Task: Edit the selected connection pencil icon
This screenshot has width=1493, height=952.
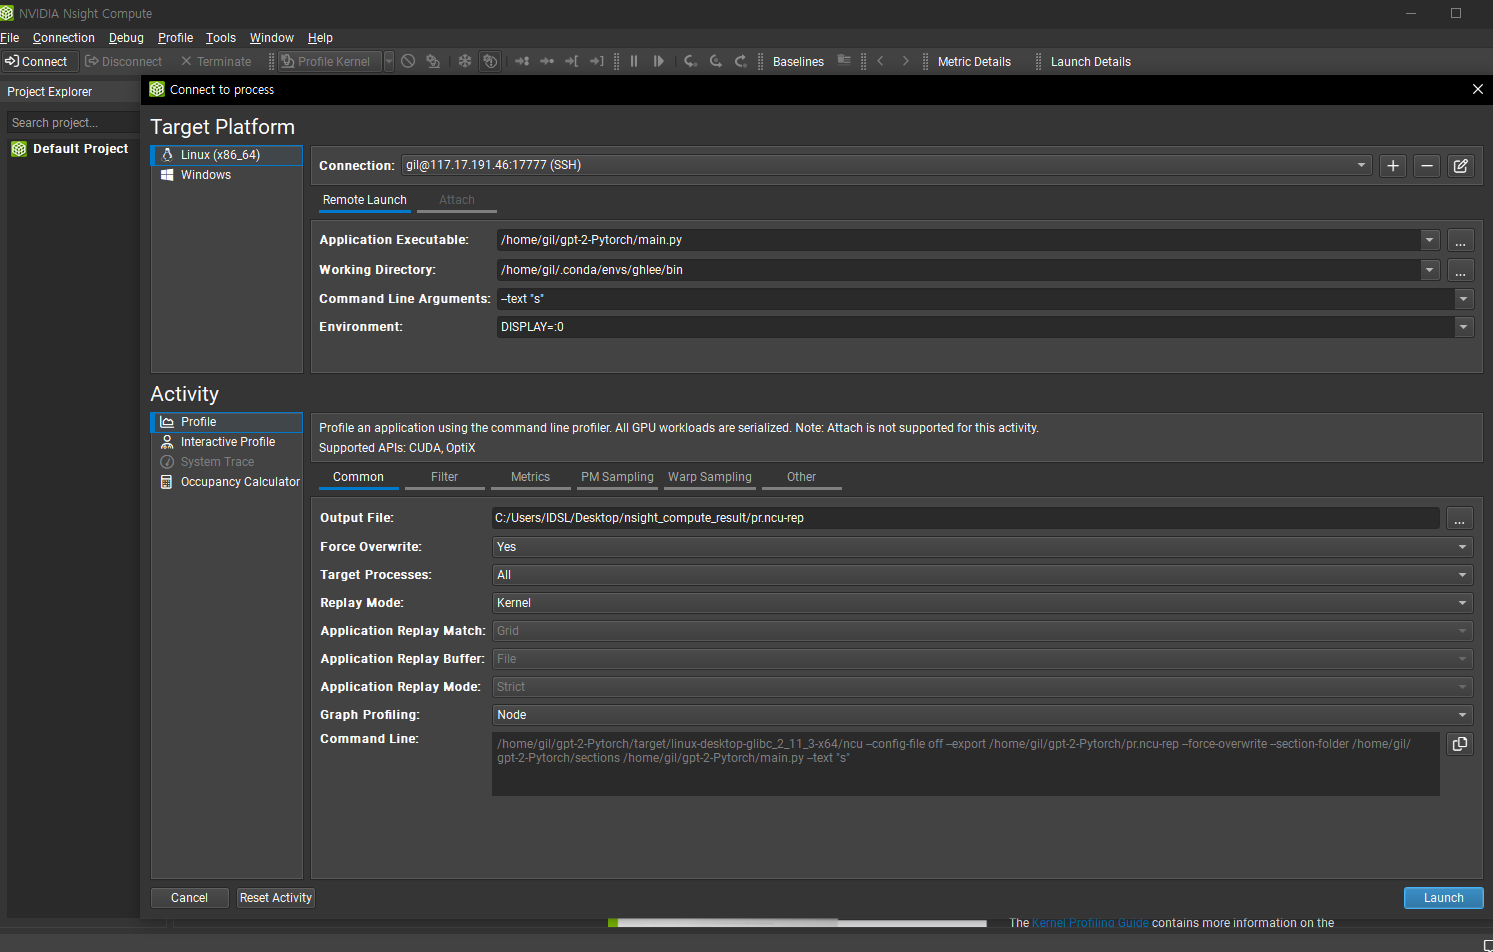Action: point(1461,166)
